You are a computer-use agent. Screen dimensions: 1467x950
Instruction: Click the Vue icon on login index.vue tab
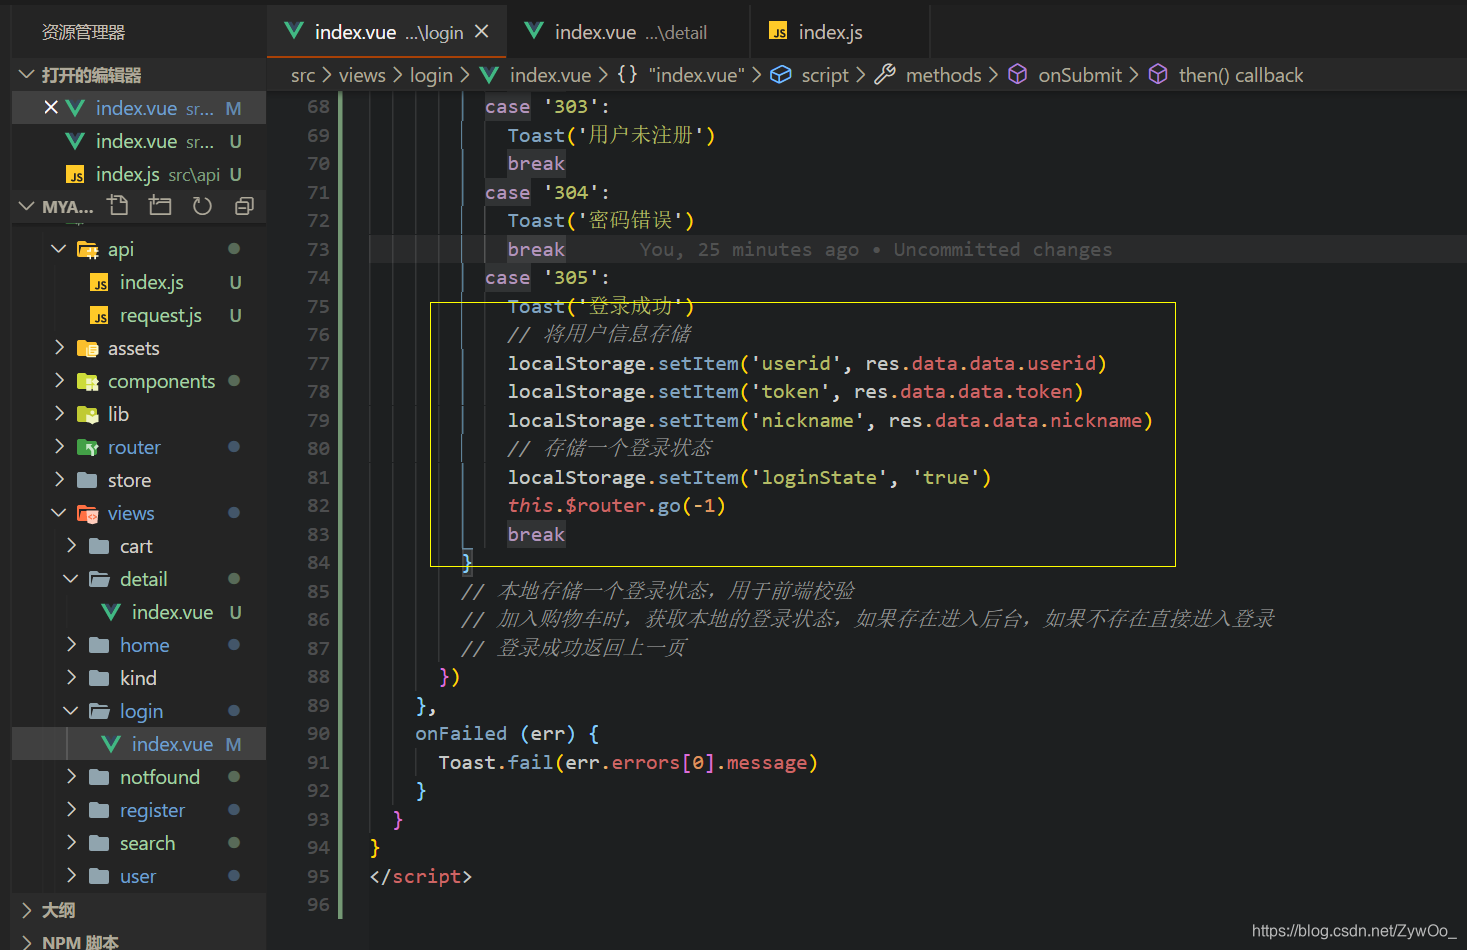294,31
